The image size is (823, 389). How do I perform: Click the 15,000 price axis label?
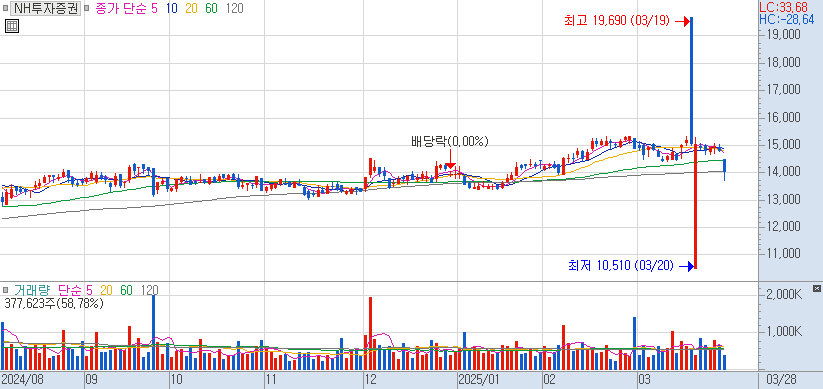[783, 144]
